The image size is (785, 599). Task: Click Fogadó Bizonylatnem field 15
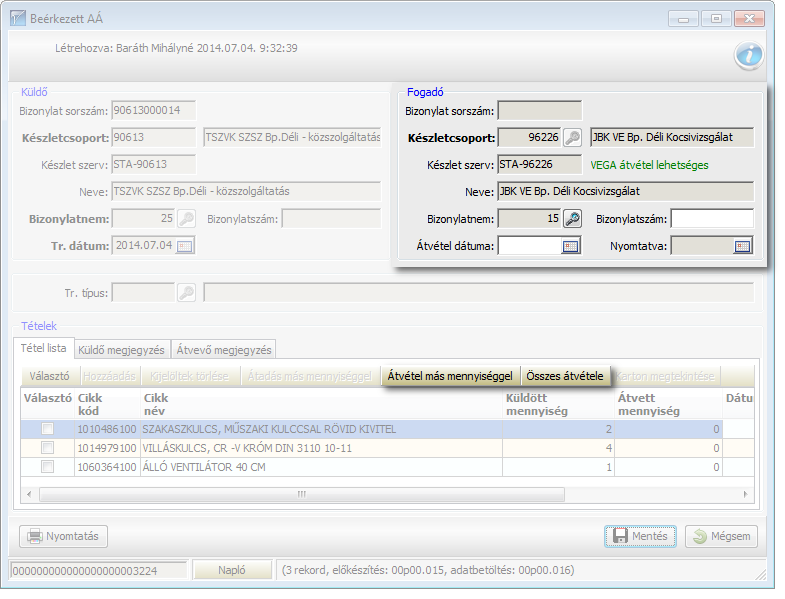(530, 219)
